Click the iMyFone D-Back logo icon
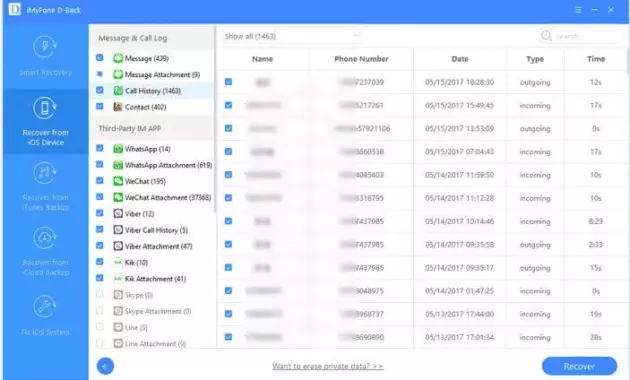This screenshot has width=630, height=380. [x=14, y=9]
